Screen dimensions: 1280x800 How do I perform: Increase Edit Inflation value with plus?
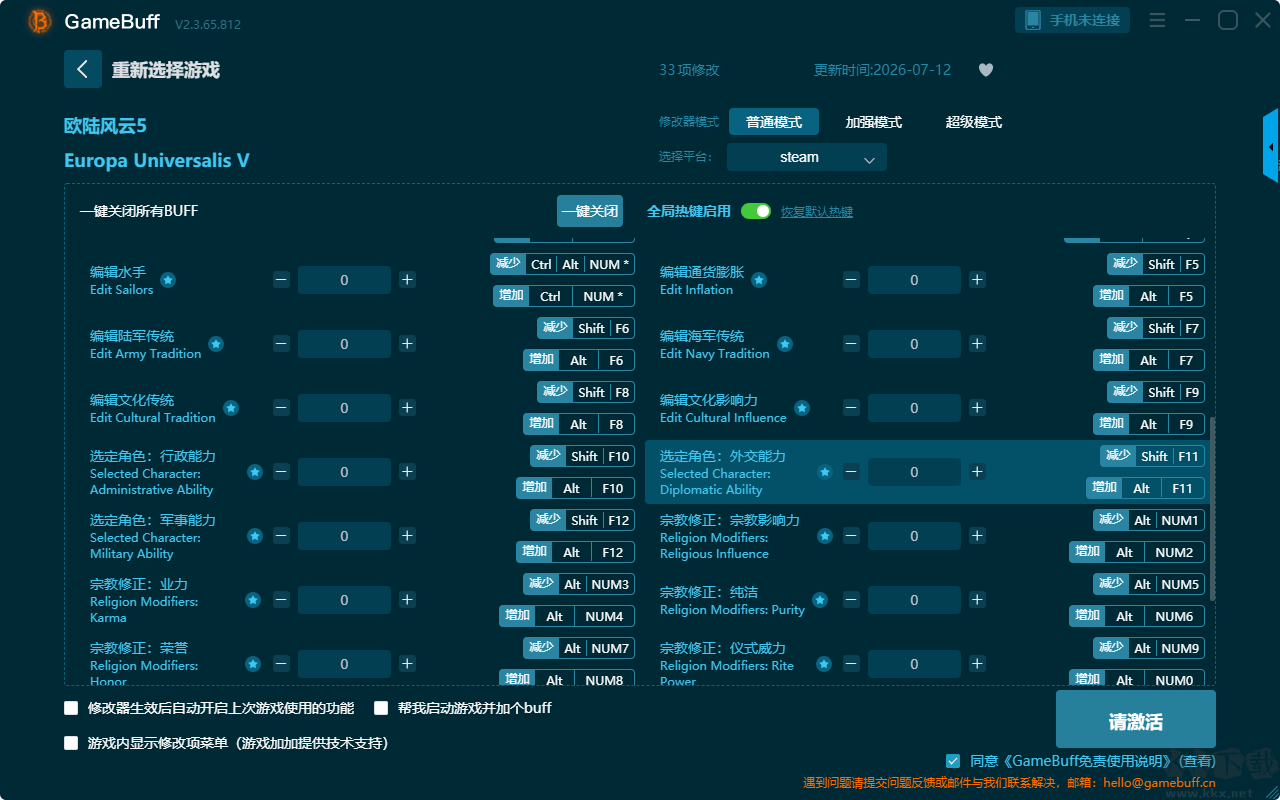point(977,280)
